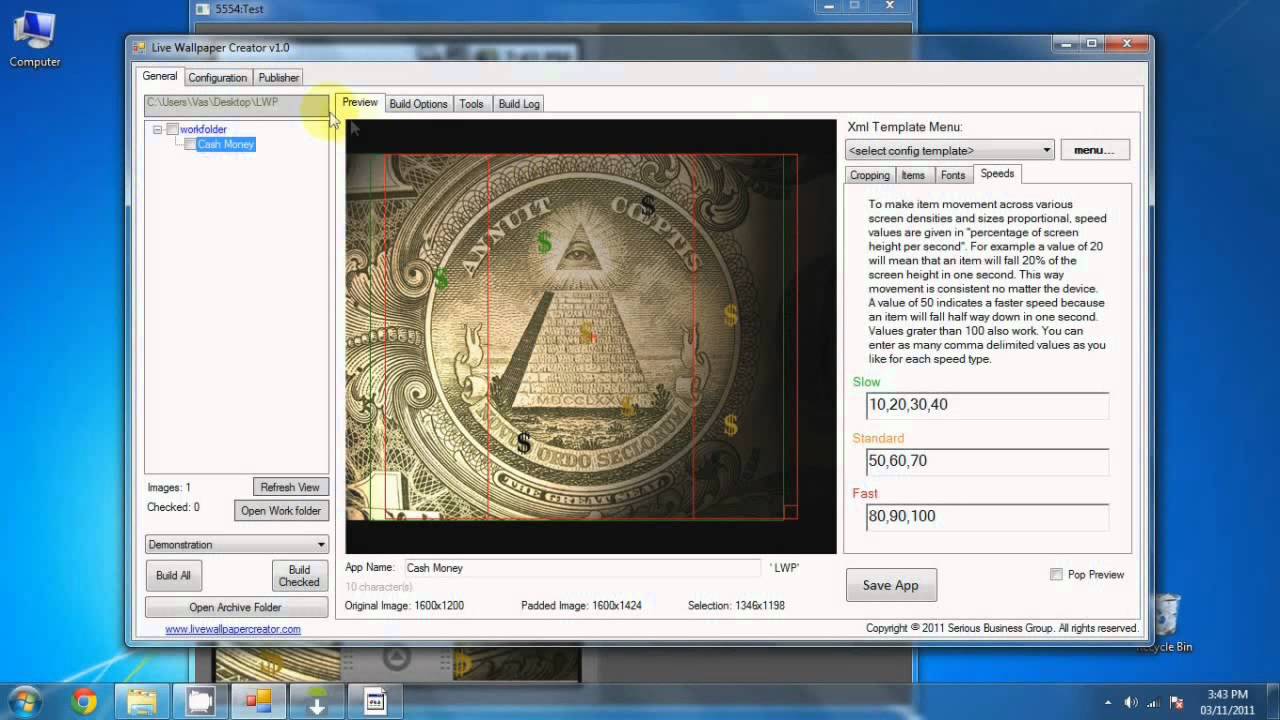Select the Cash Money tree item
Viewport: 1280px width, 720px height.
pos(225,144)
